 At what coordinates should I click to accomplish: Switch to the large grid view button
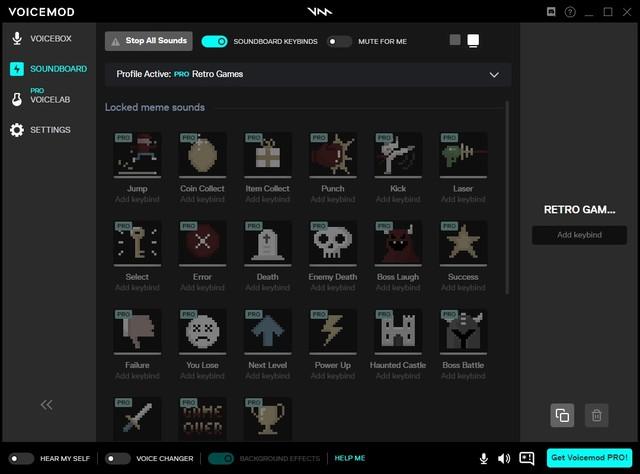coord(473,41)
